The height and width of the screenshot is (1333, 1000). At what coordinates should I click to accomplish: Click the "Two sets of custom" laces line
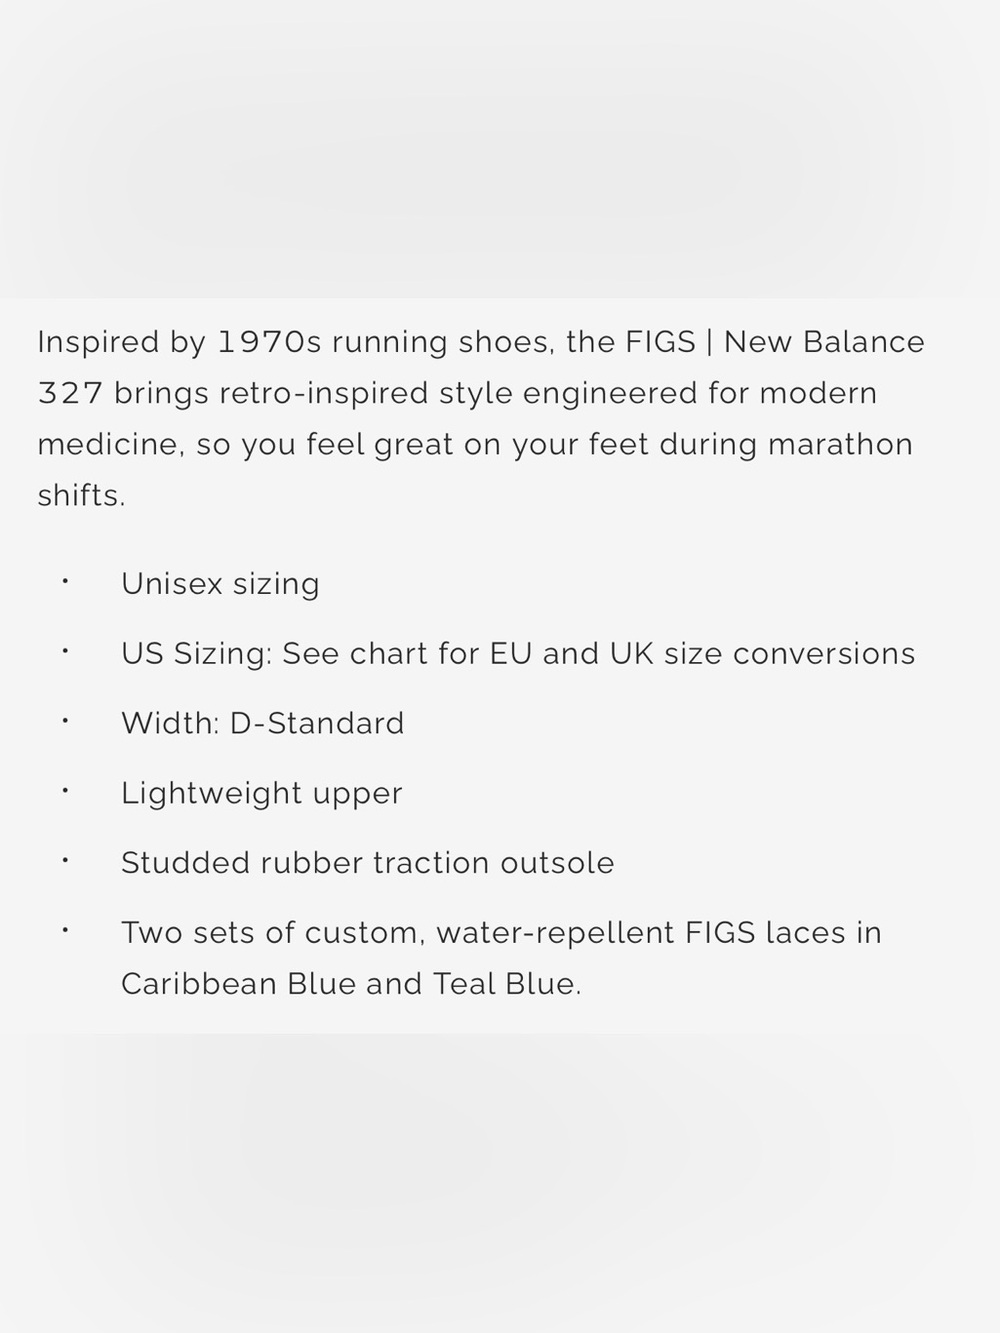[501, 933]
